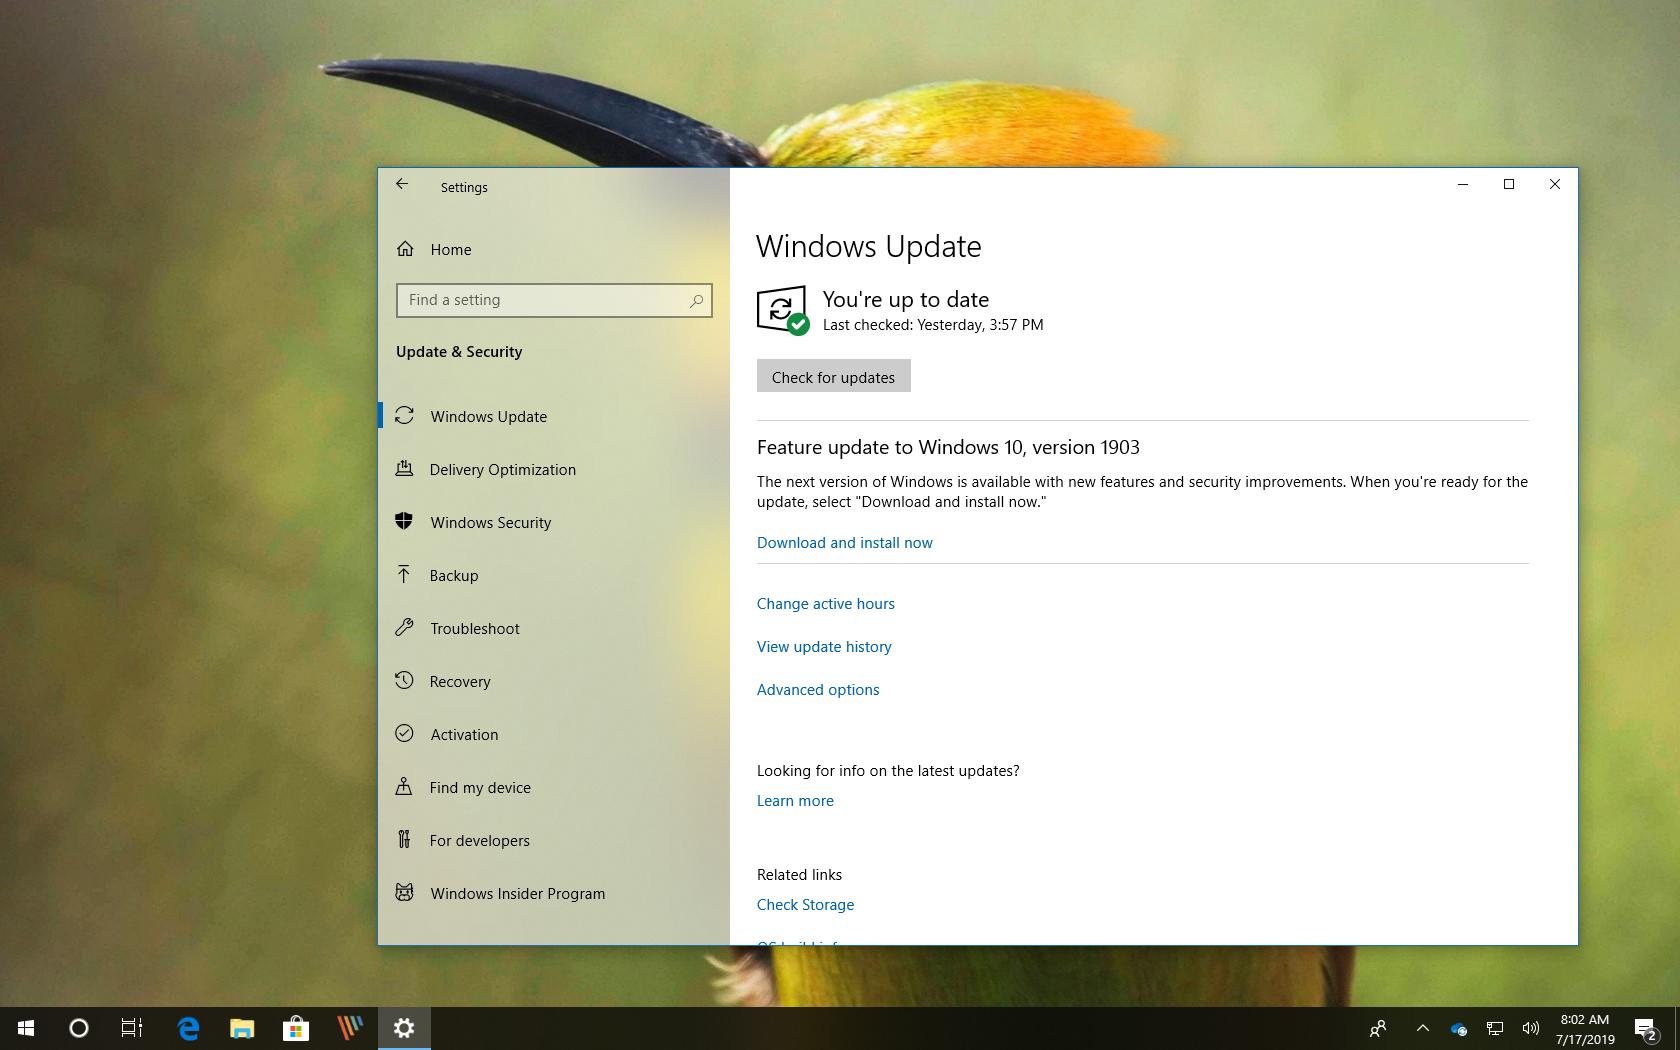
Task: Click the Windows Security shield icon
Action: 404,521
